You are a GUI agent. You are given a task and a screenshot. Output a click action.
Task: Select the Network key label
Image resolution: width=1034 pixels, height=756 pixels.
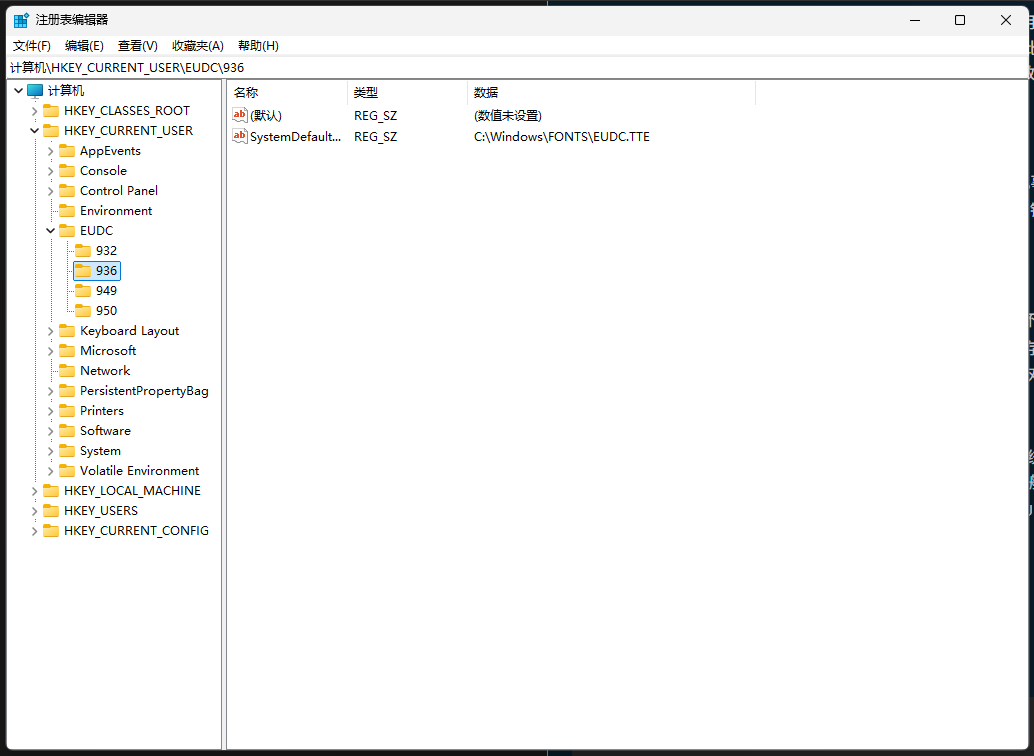(105, 371)
